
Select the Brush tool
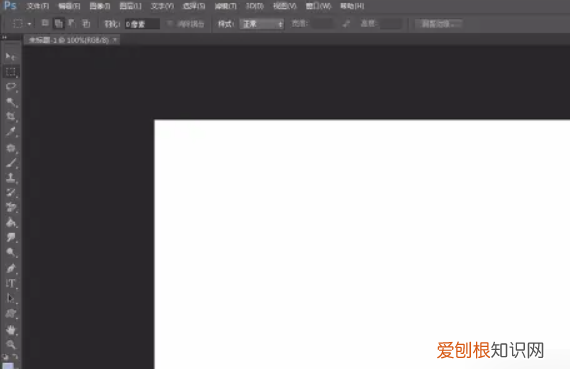[x=11, y=163]
